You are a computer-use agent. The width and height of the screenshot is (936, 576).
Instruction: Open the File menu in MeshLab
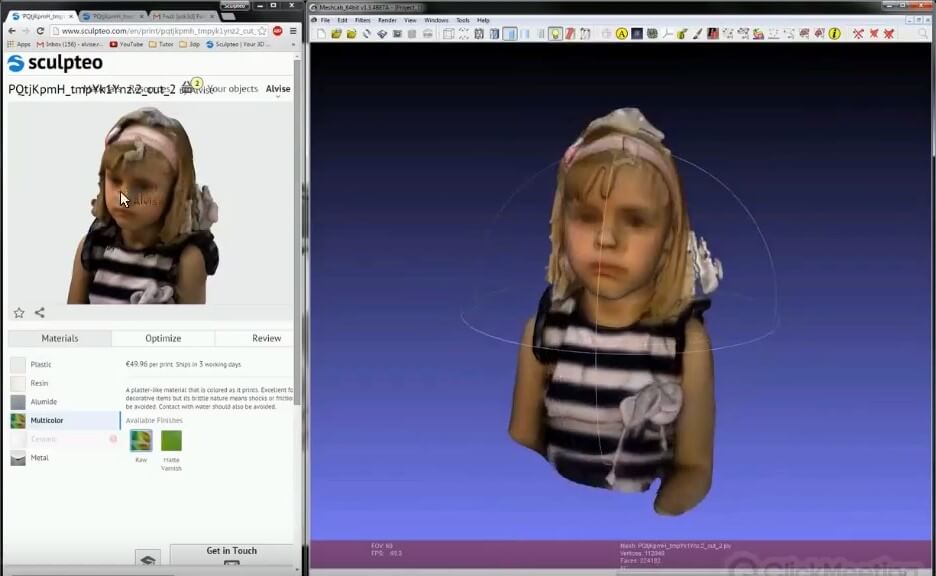point(325,20)
